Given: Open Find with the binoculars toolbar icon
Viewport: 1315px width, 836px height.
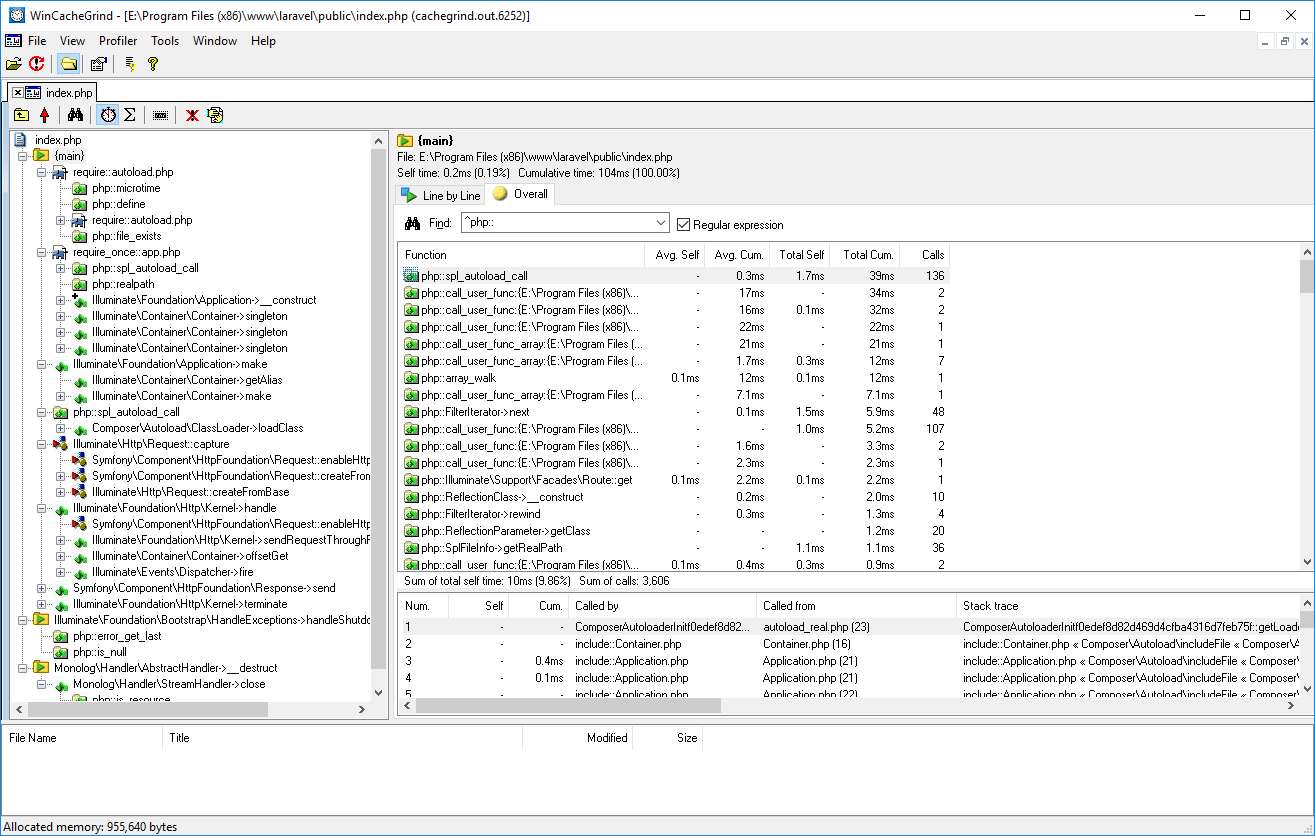Looking at the screenshot, I should (75, 115).
